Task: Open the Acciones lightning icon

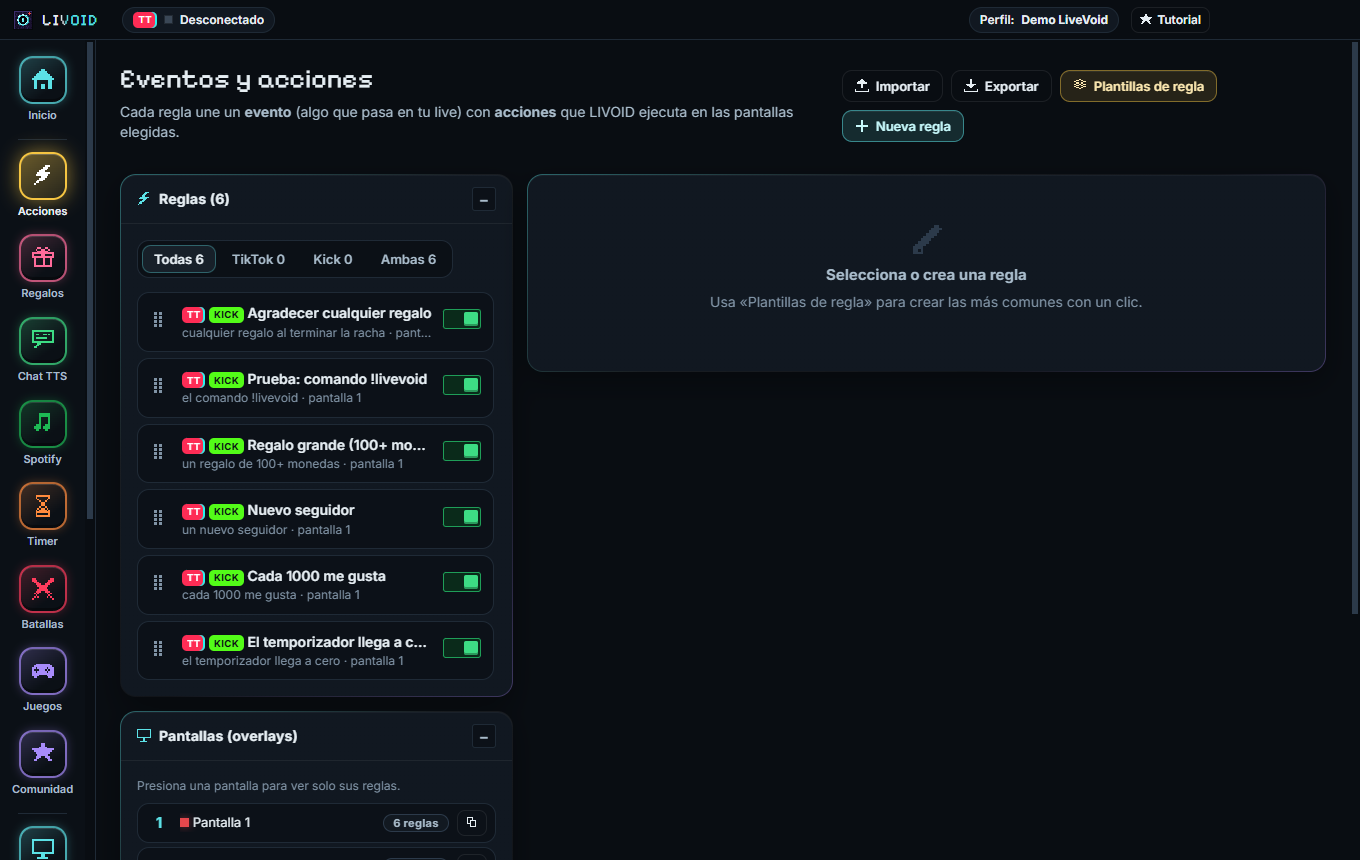Action: click(x=43, y=176)
